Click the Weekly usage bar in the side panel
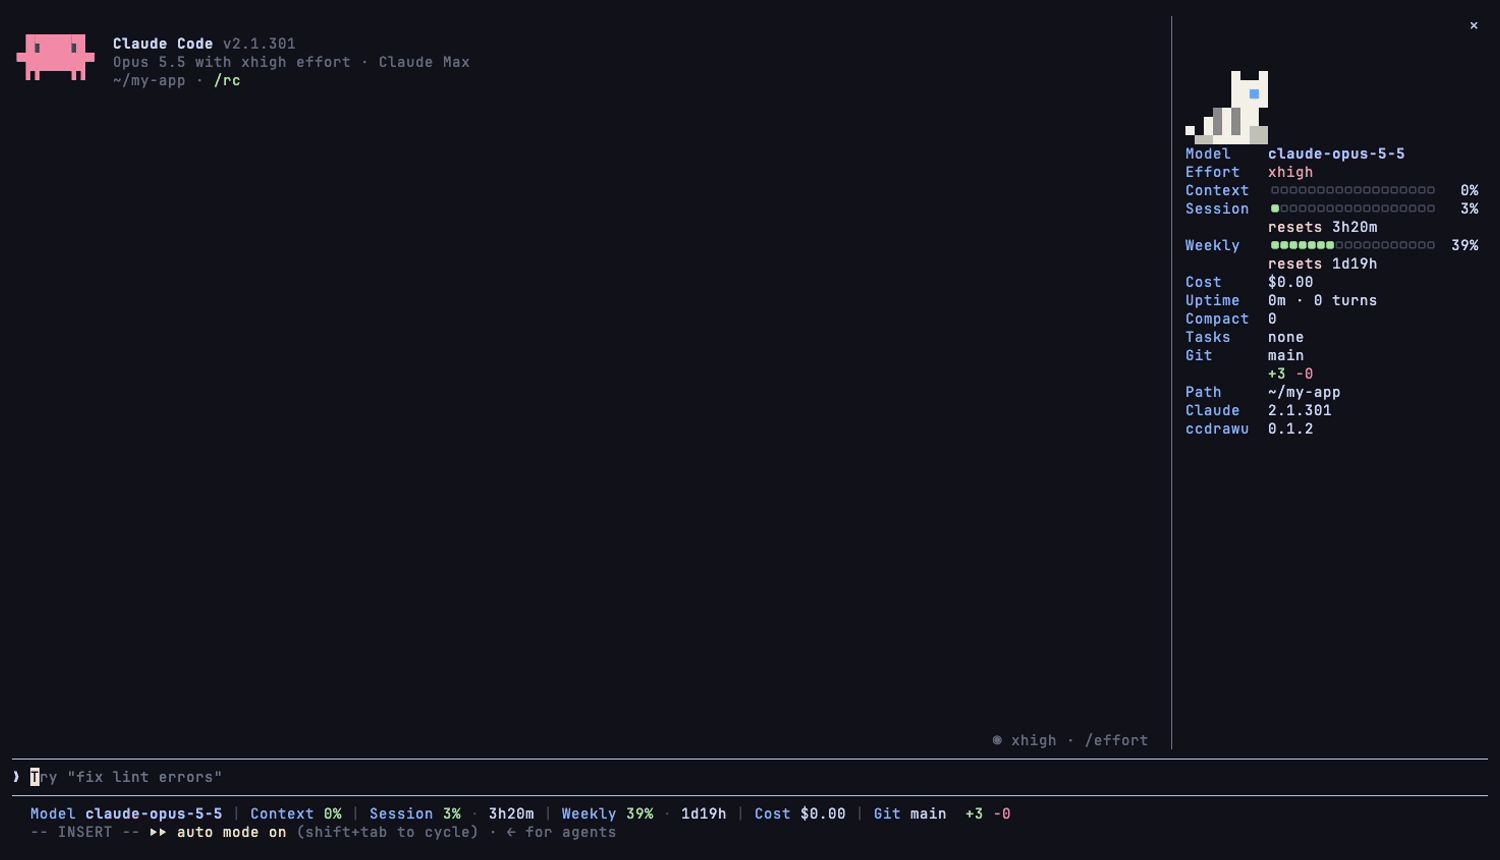 pos(1353,245)
